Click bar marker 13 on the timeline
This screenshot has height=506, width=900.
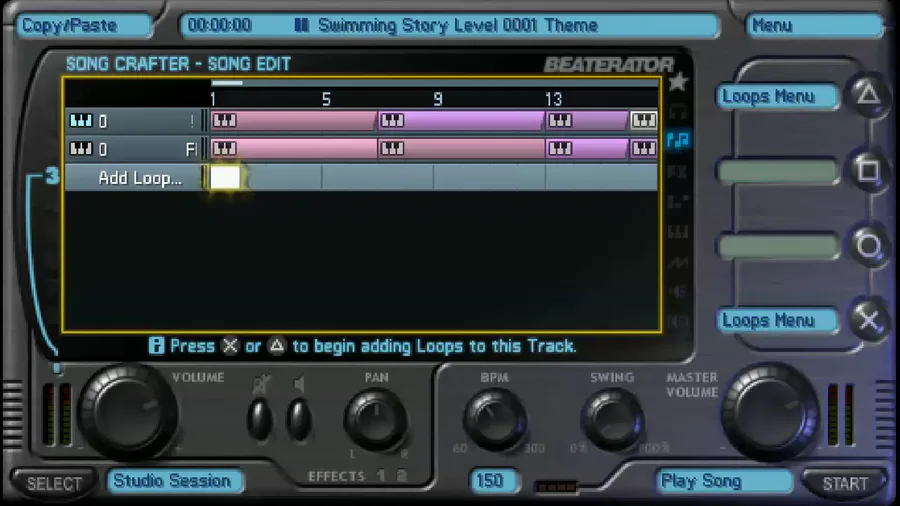(553, 99)
